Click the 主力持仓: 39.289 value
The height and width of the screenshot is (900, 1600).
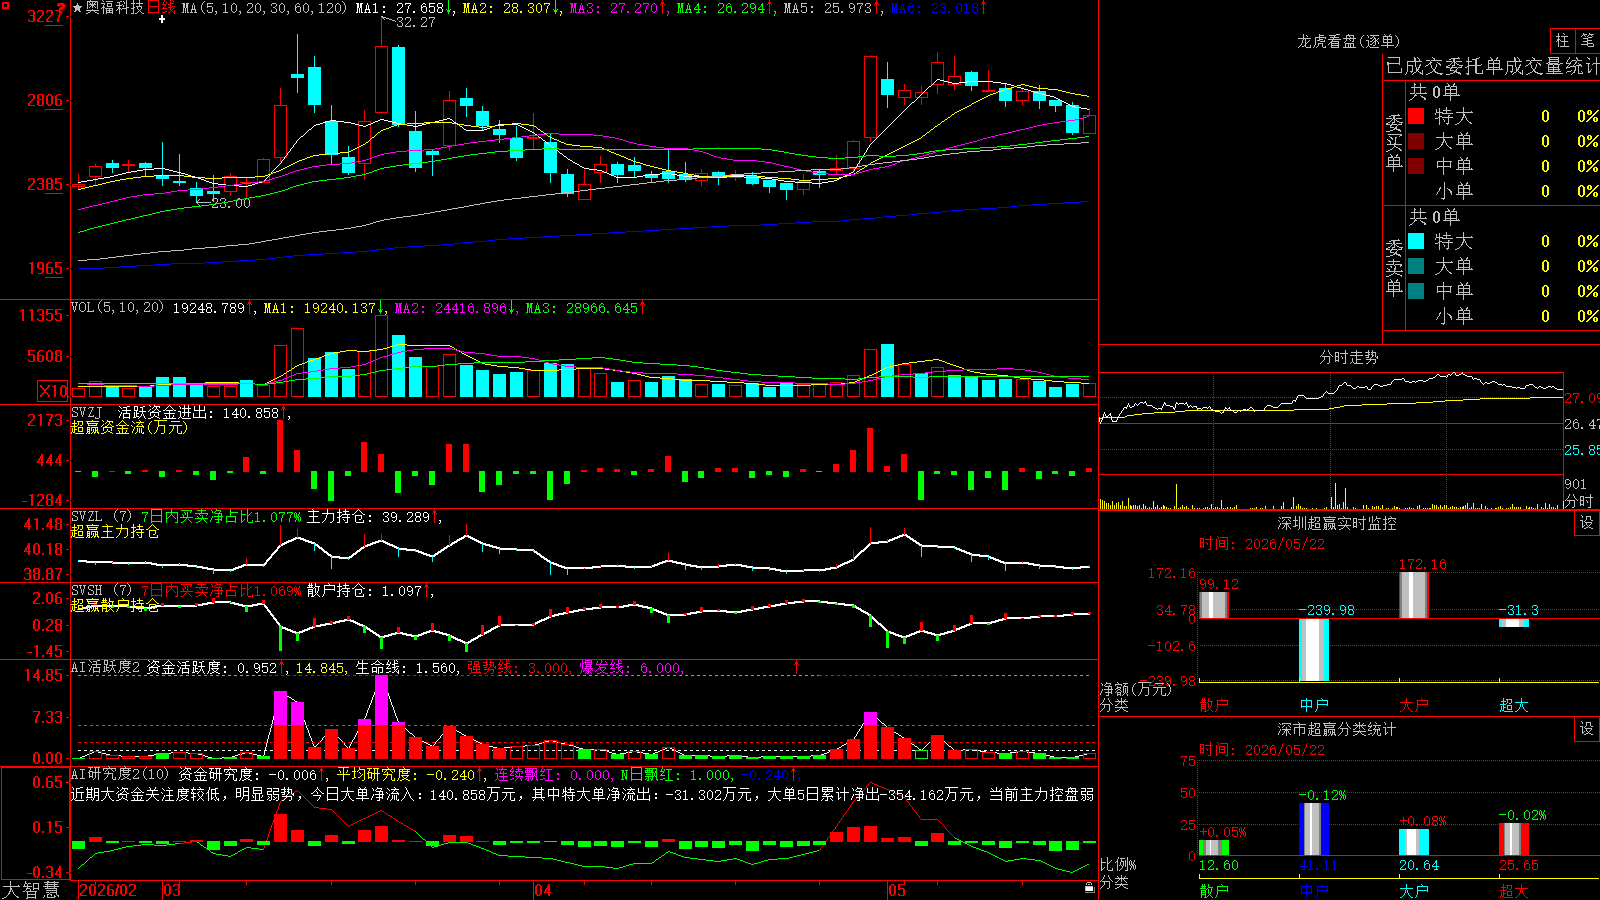coord(372,517)
